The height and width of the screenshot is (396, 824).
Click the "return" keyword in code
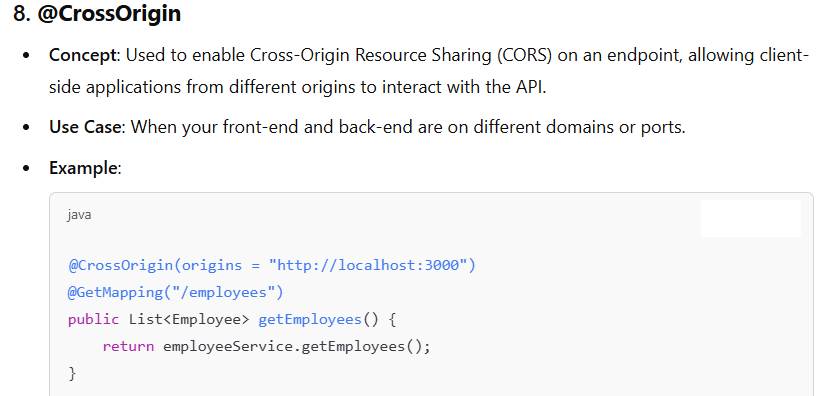[128, 347]
